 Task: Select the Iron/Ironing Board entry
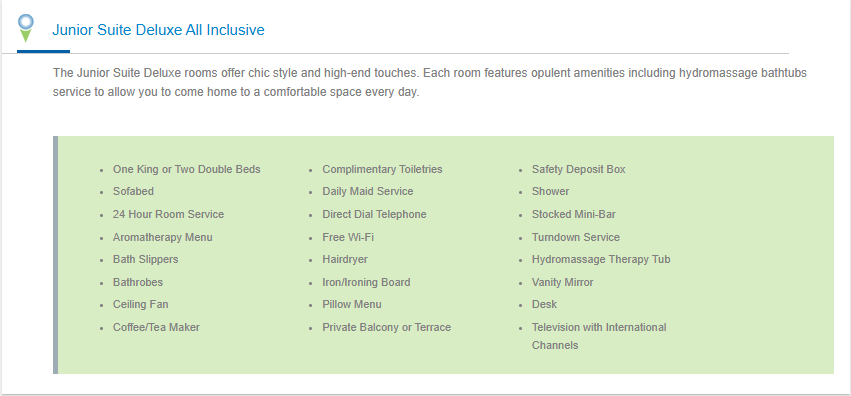coord(366,282)
